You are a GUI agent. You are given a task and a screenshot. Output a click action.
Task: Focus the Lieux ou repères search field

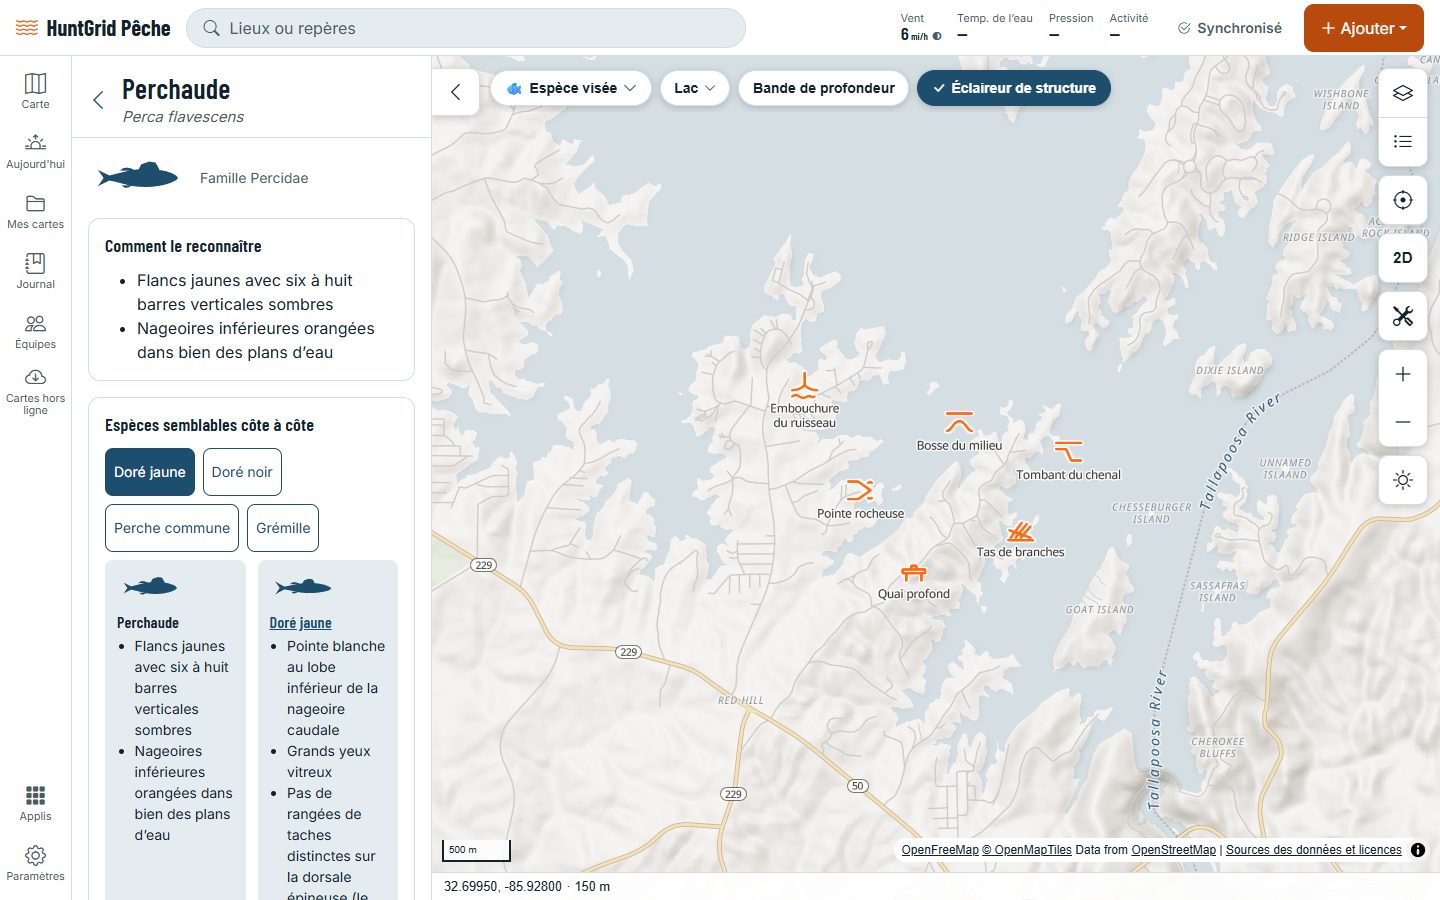click(x=466, y=28)
